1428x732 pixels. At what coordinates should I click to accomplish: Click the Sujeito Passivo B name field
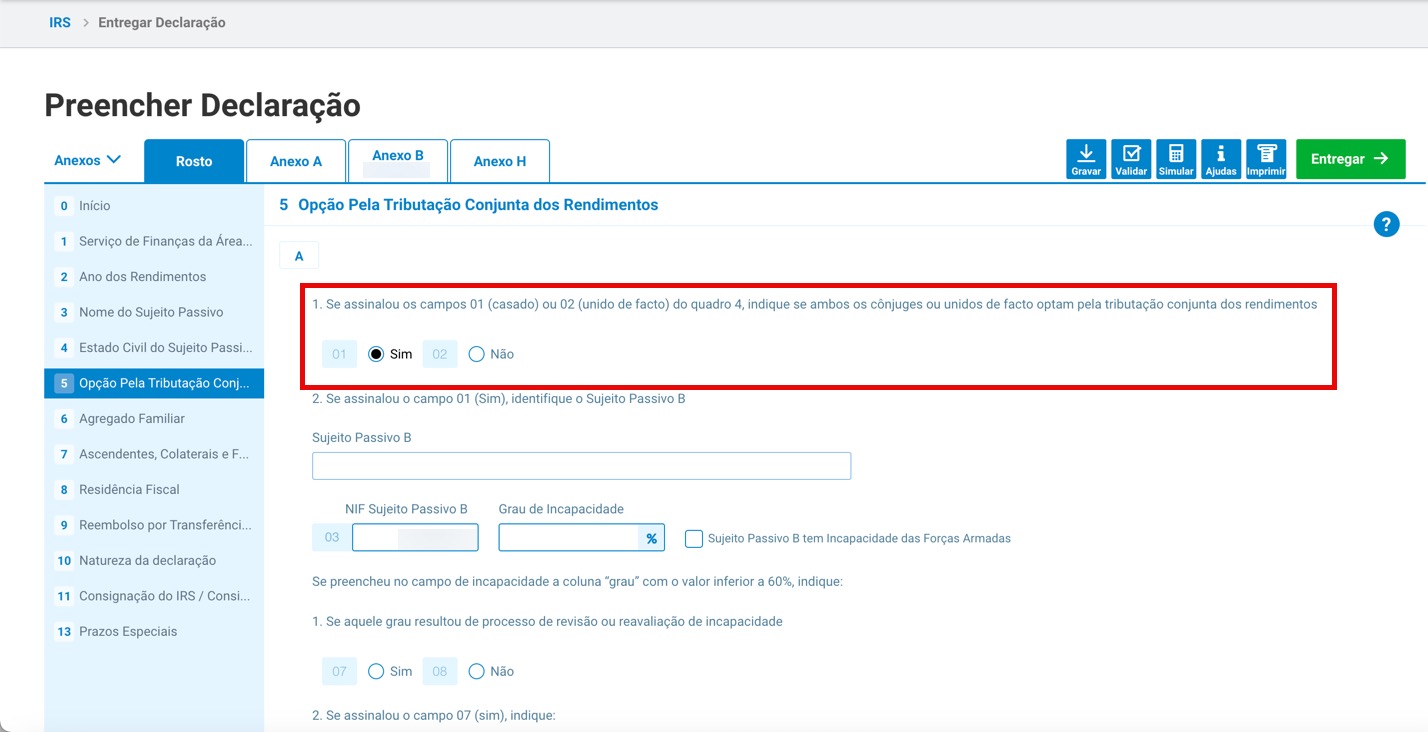tap(581, 466)
